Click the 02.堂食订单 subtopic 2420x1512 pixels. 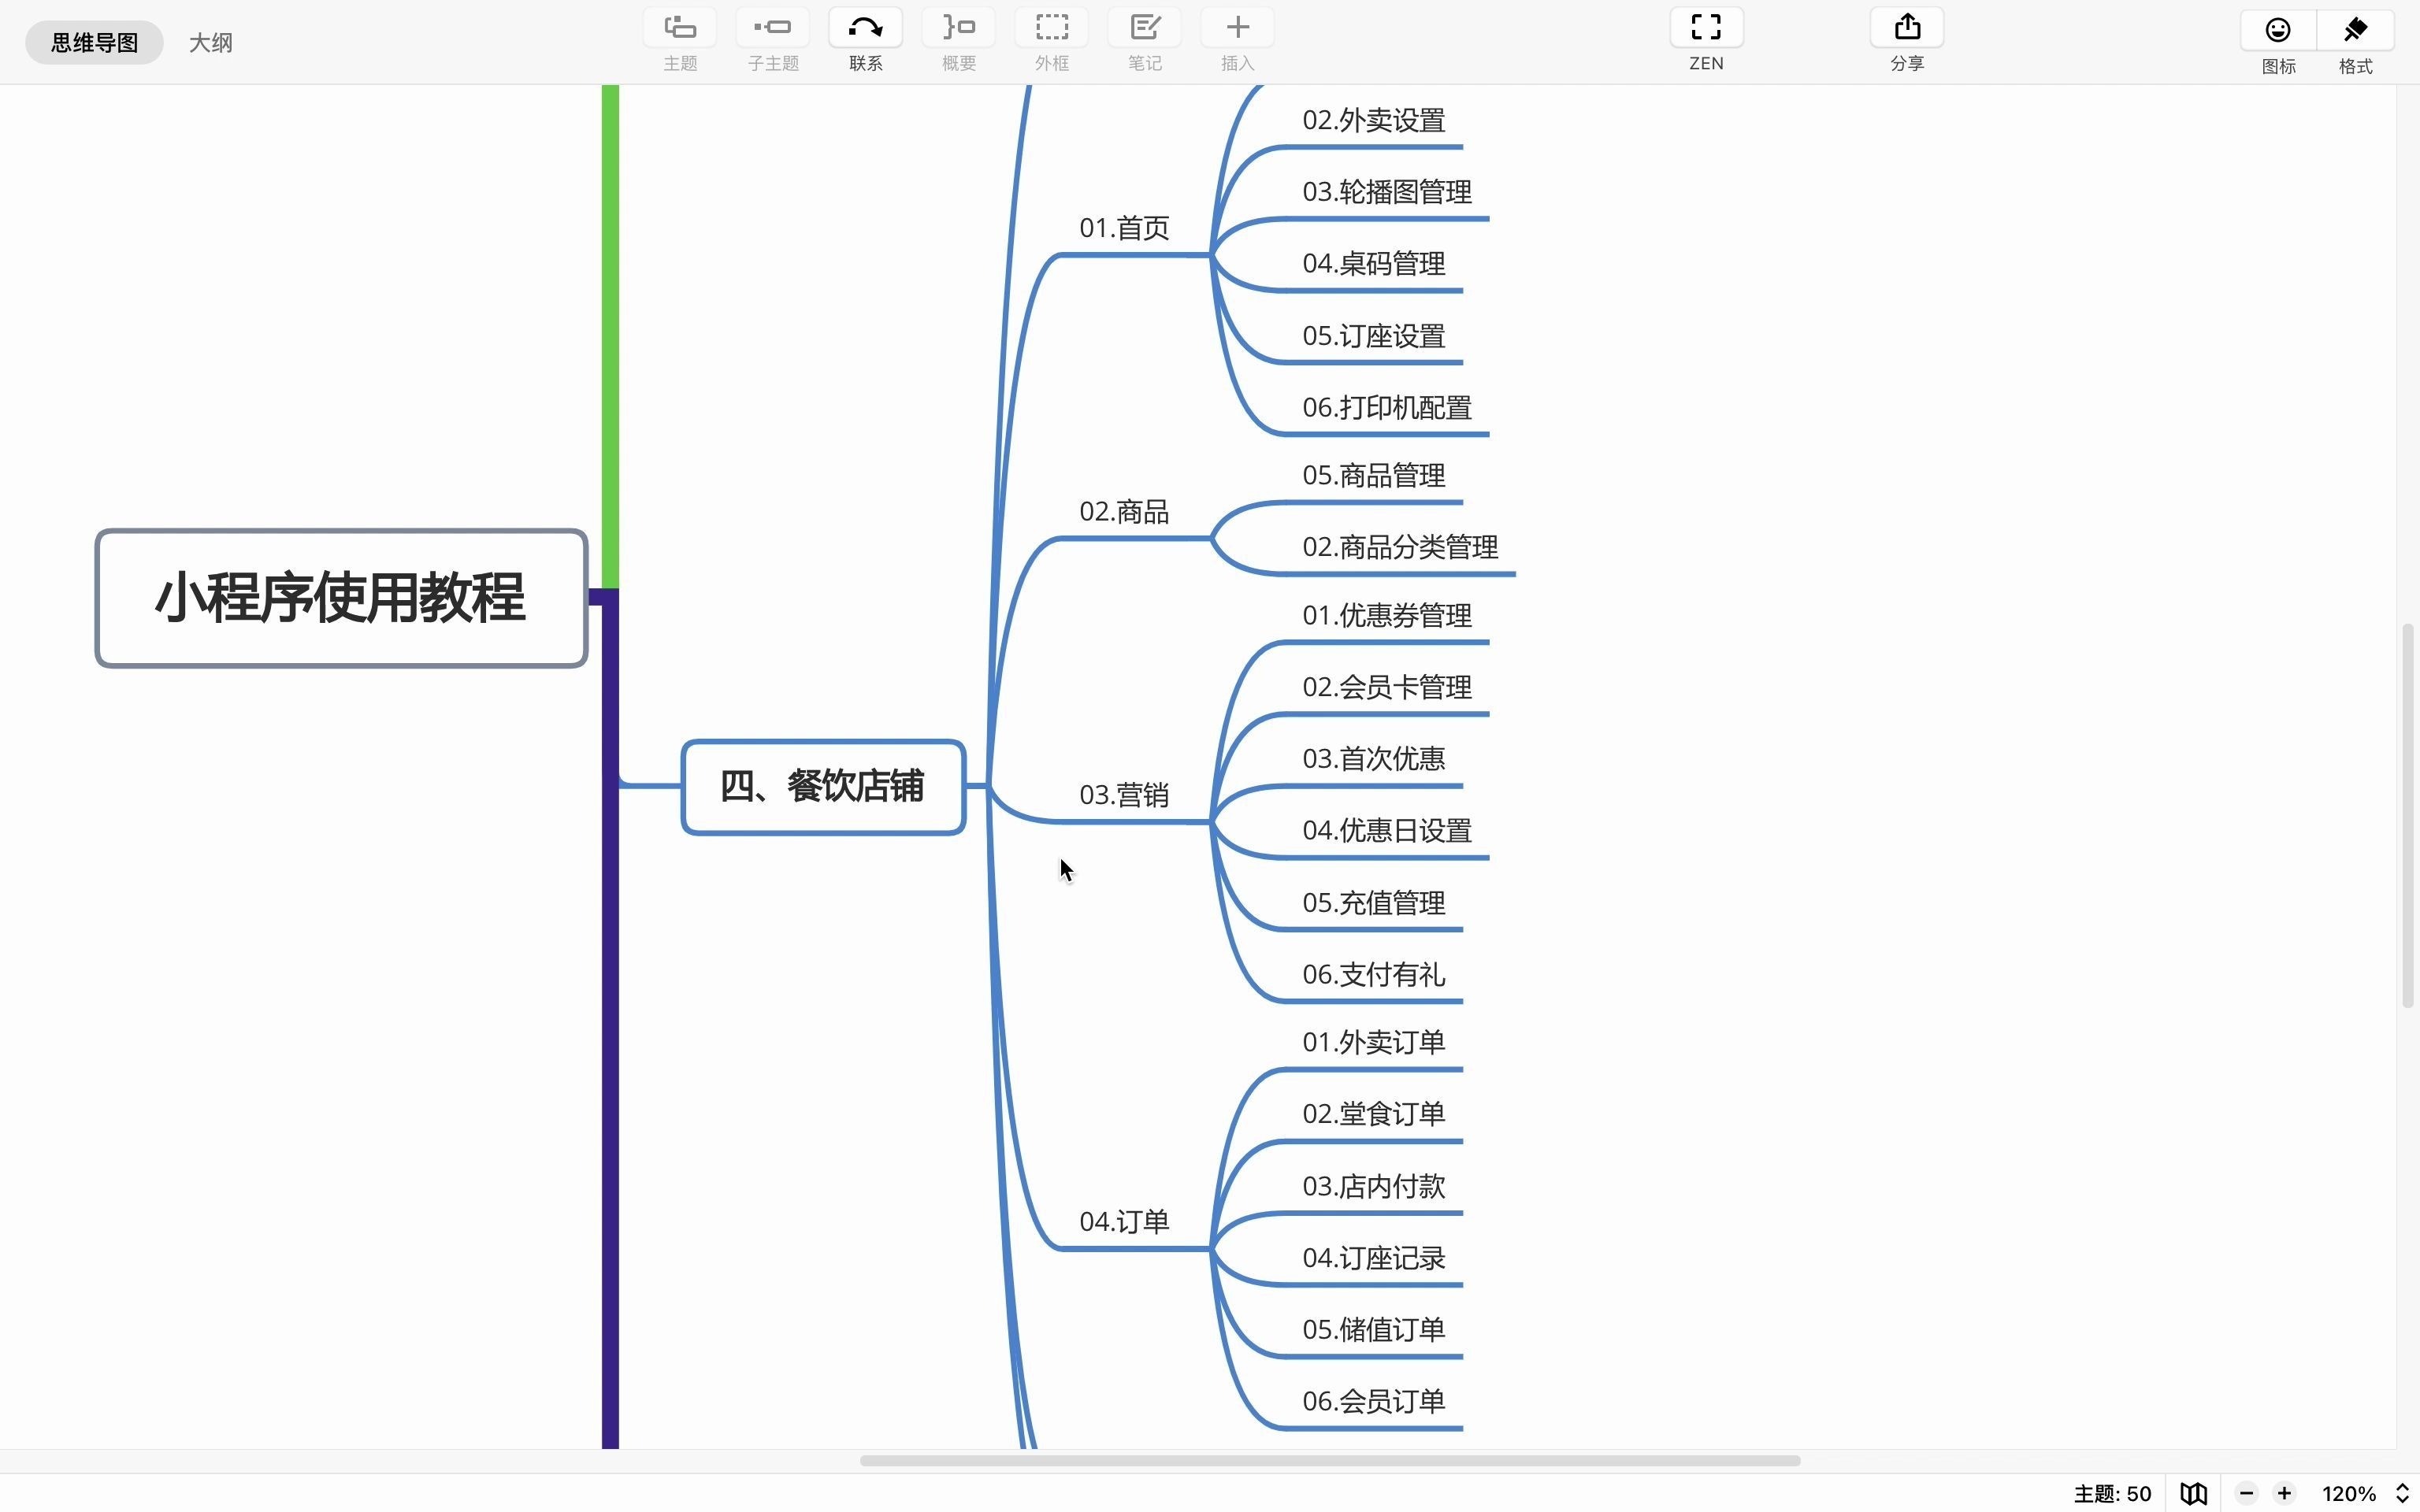(1373, 1114)
